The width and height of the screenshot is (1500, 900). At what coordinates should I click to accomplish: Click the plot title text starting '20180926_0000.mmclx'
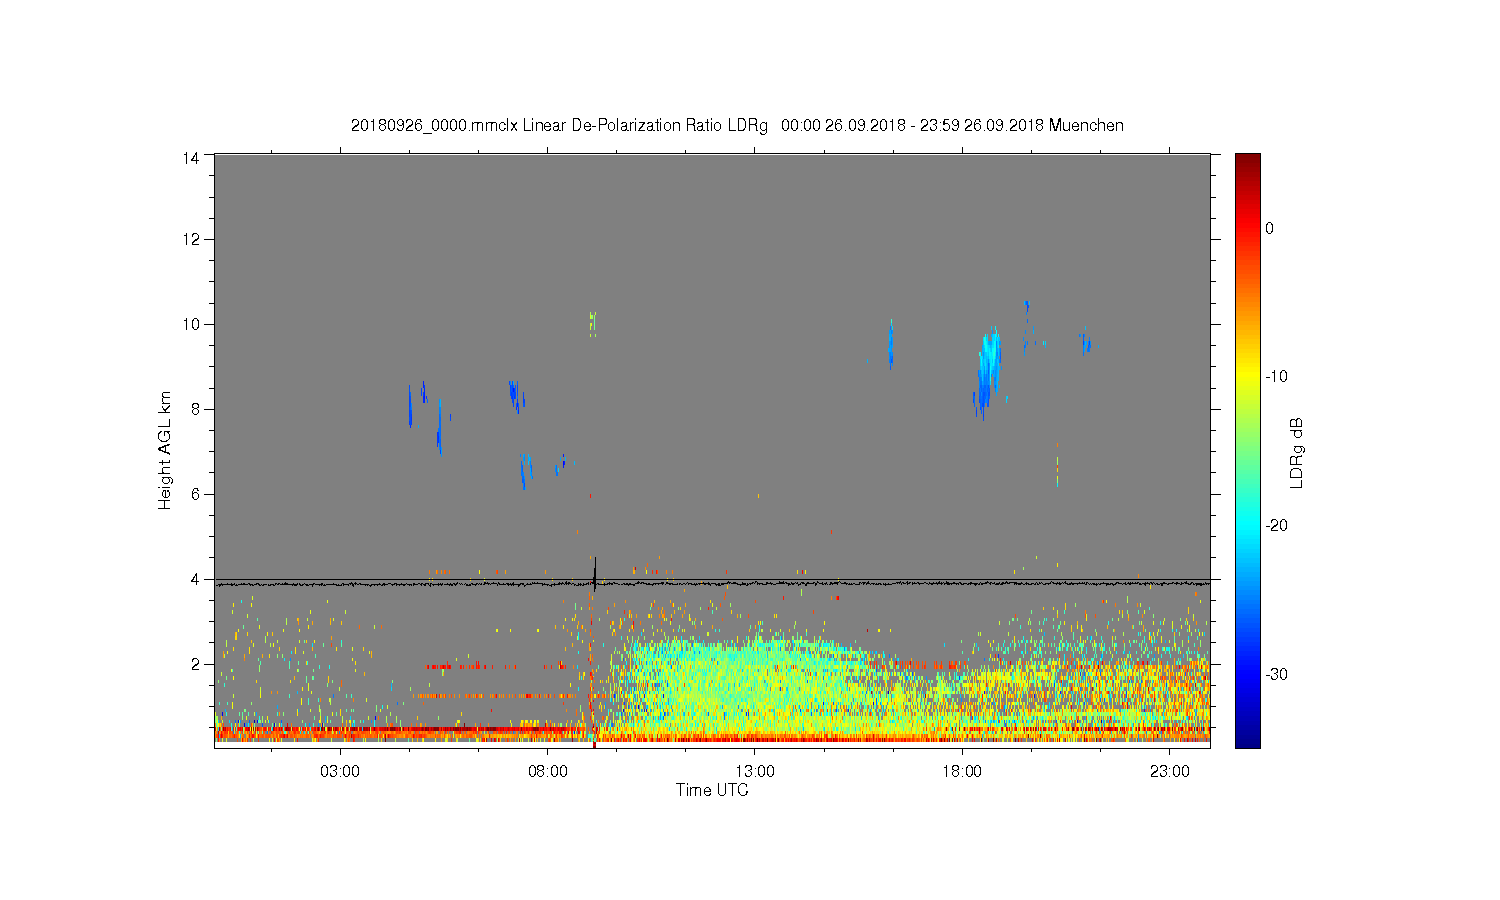click(x=737, y=126)
